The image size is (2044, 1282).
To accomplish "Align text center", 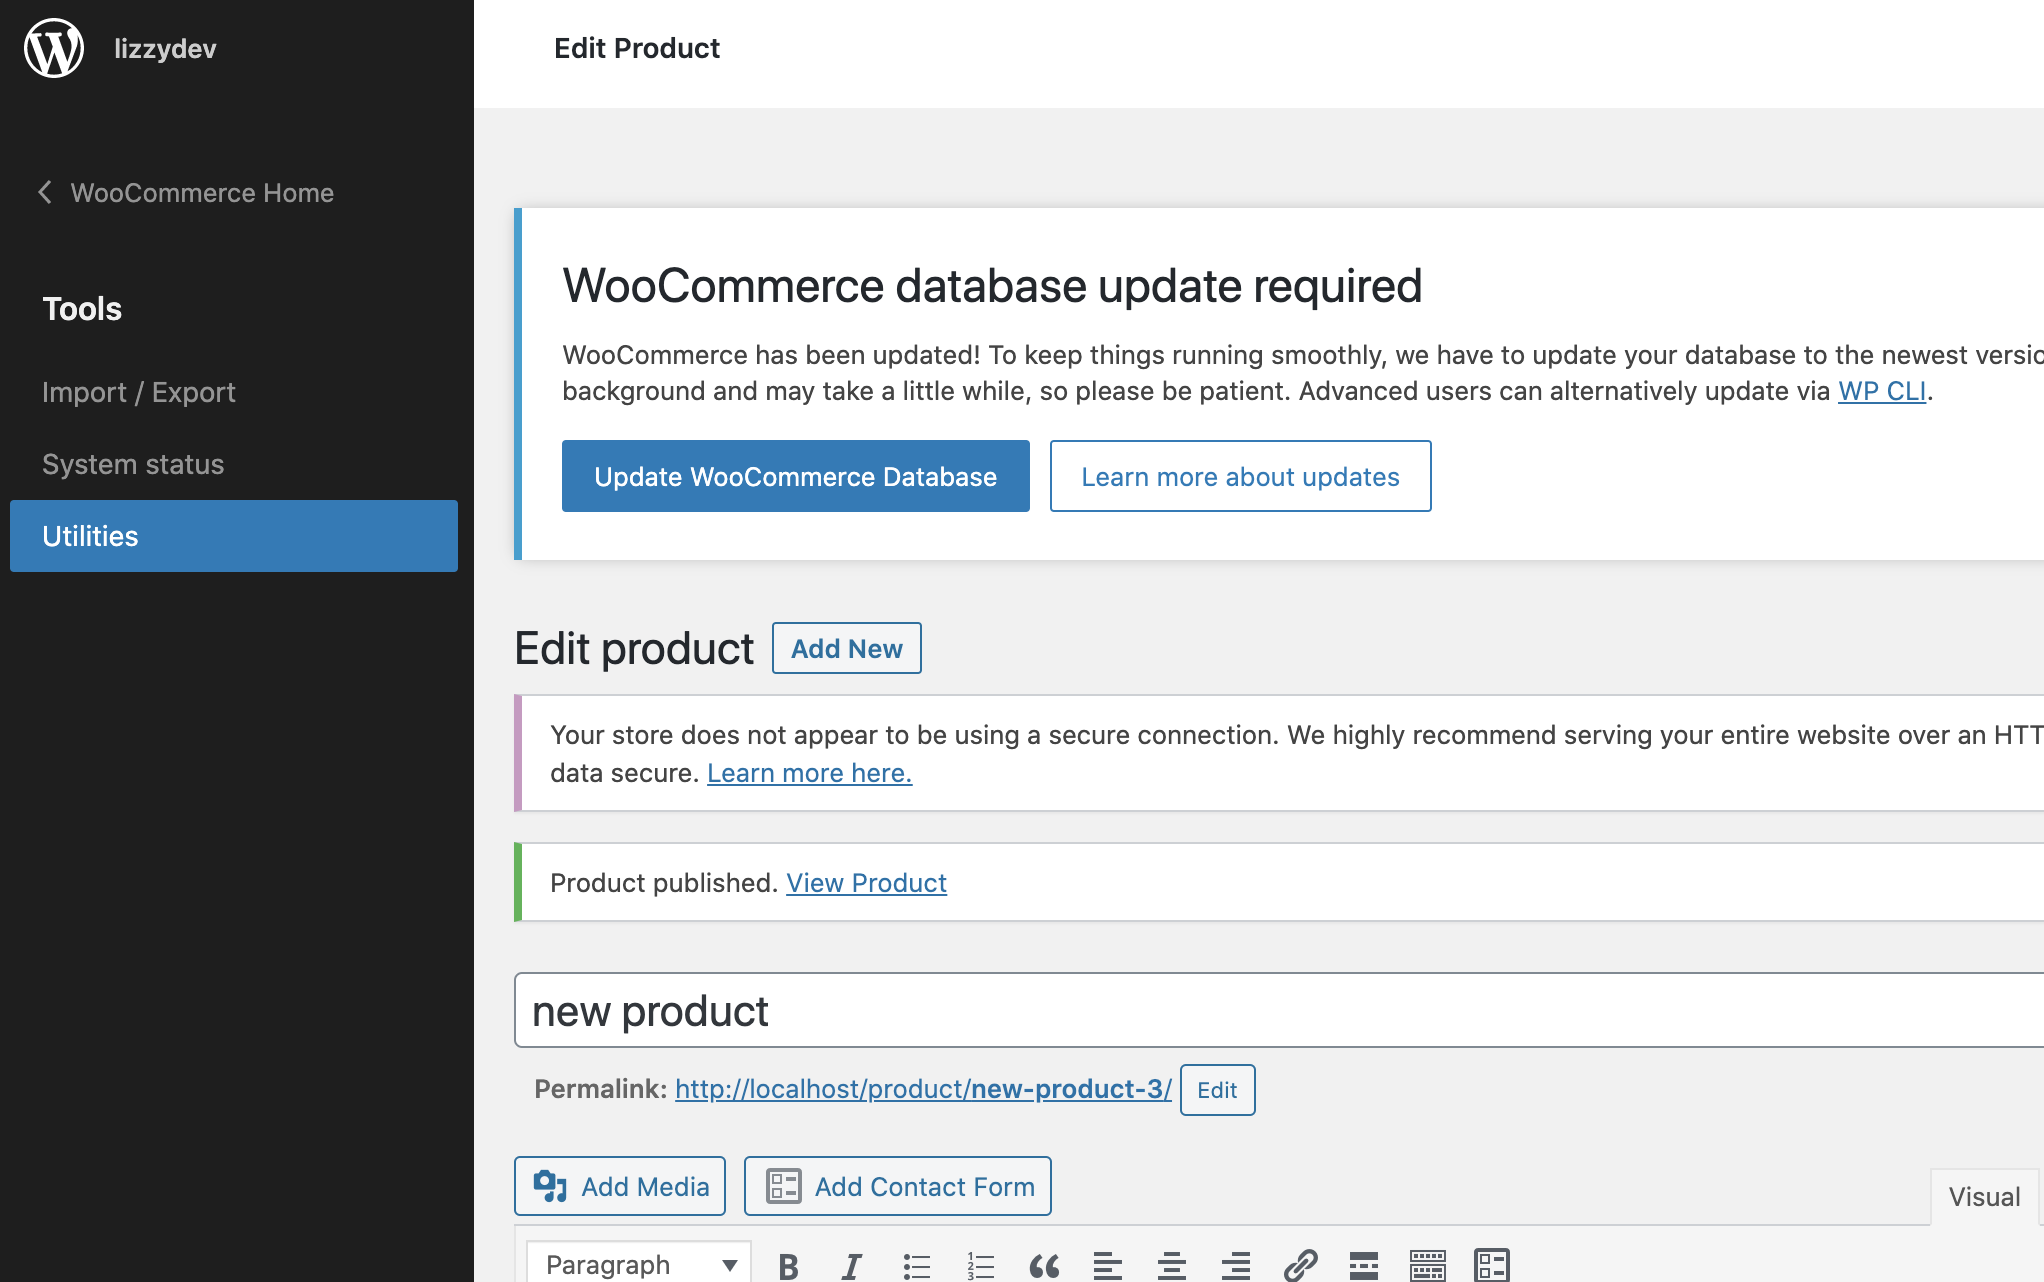I will click(1172, 1266).
